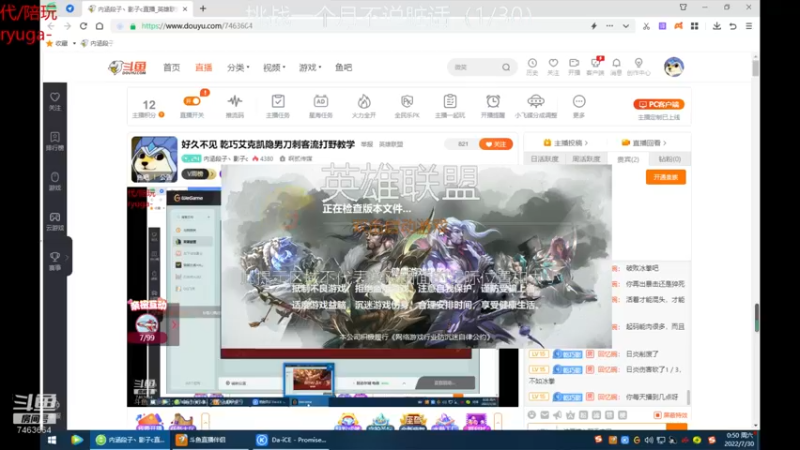
Task: Click the Douyu logo
Action: [x=128, y=67]
